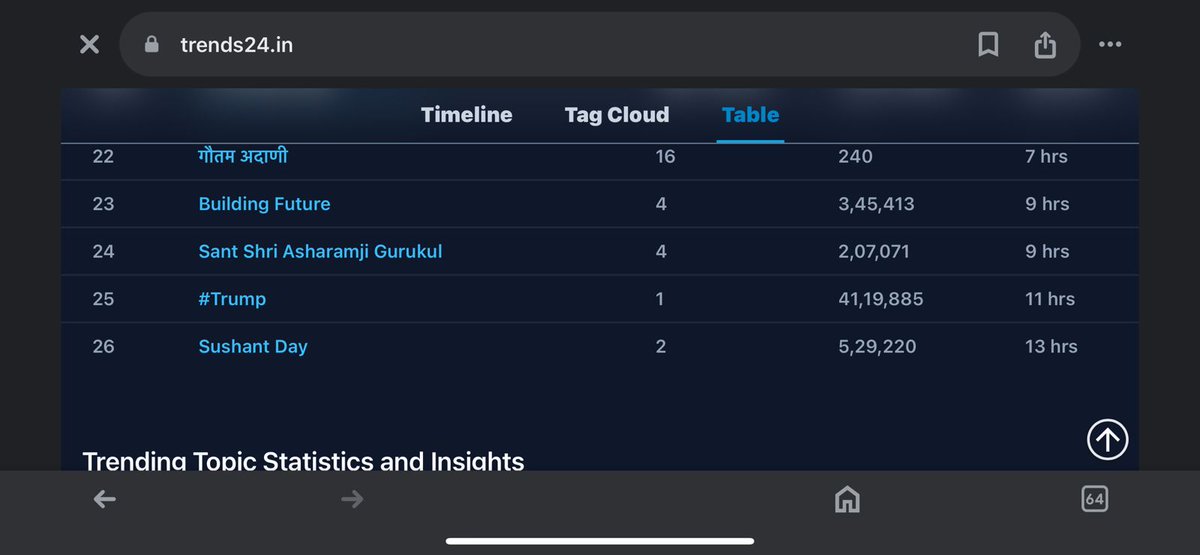1200x555 pixels.
Task: Open the share sheet icon
Action: [1045, 44]
